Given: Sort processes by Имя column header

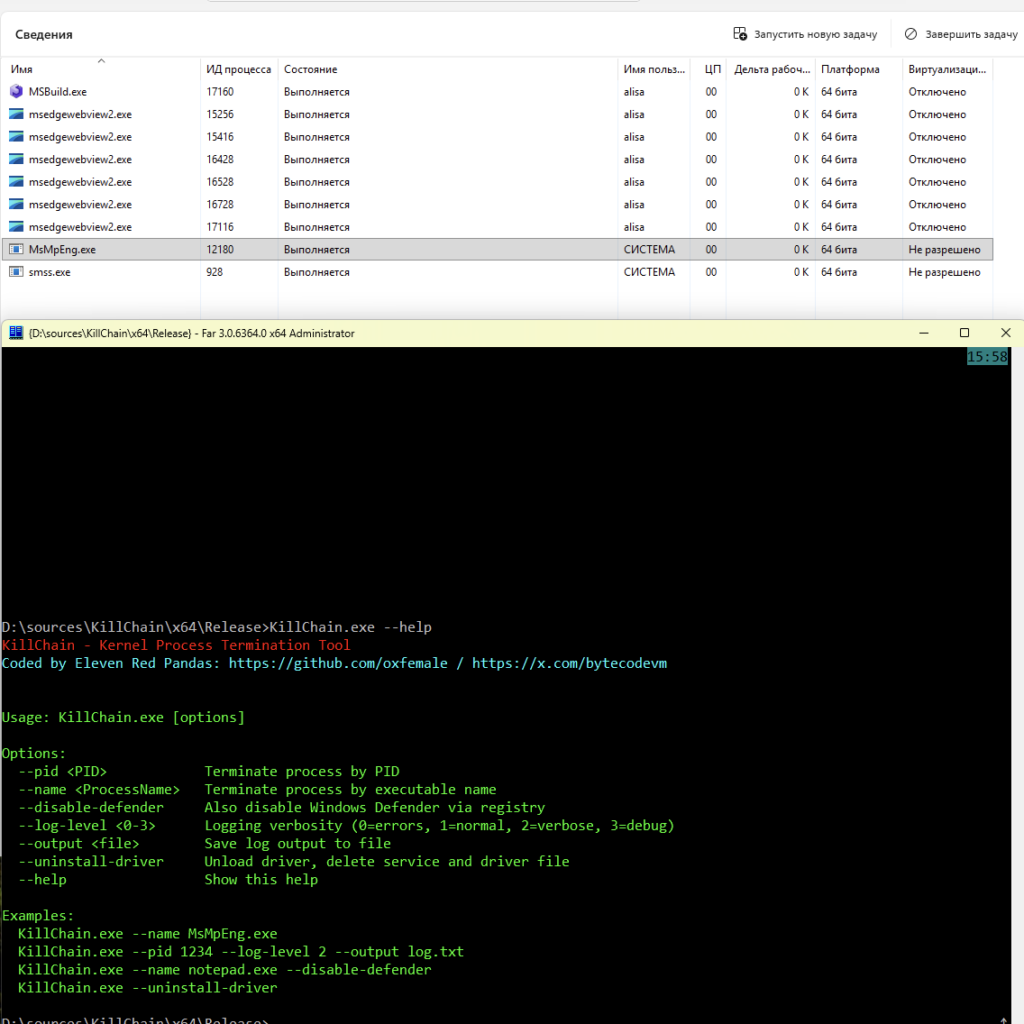Looking at the screenshot, I should click(22, 70).
